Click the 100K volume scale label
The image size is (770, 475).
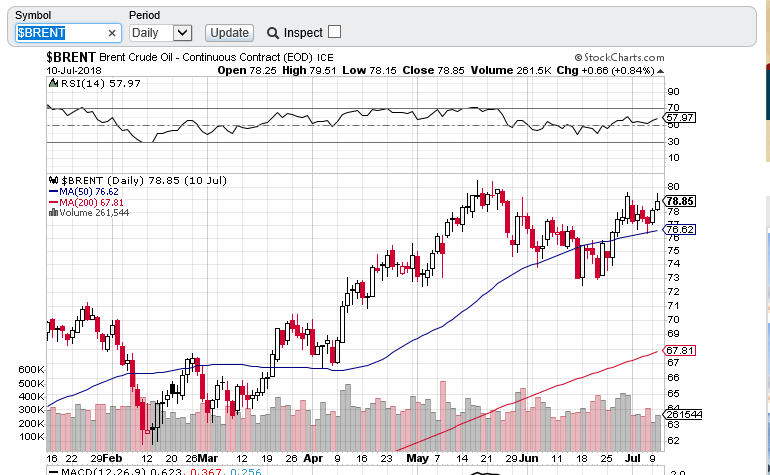pos(31,437)
